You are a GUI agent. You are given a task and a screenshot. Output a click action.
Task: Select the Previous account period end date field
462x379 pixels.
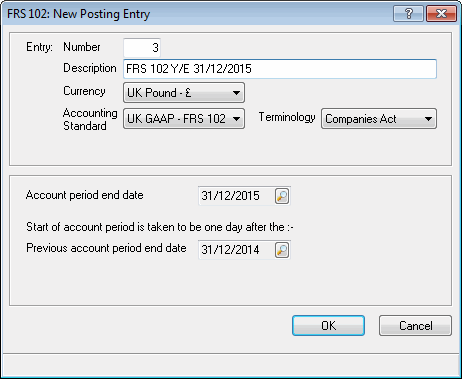[237, 250]
